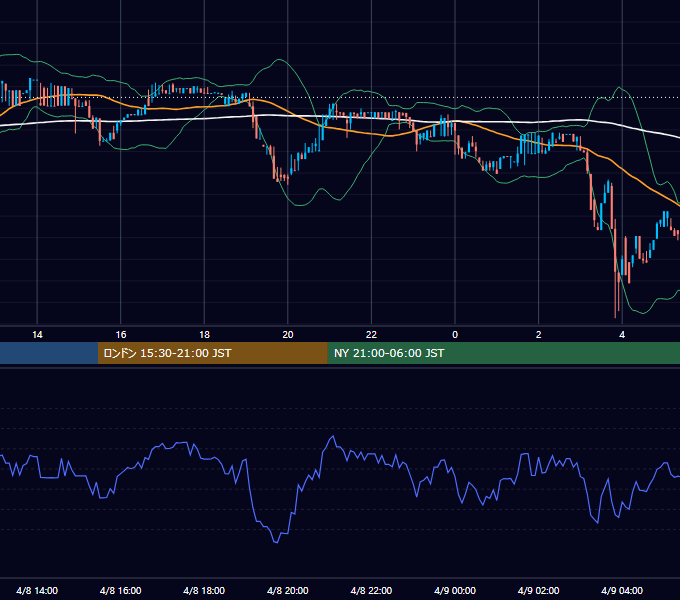Click the 22 hour axis label
Screen dimensions: 680x600
(x=371, y=335)
